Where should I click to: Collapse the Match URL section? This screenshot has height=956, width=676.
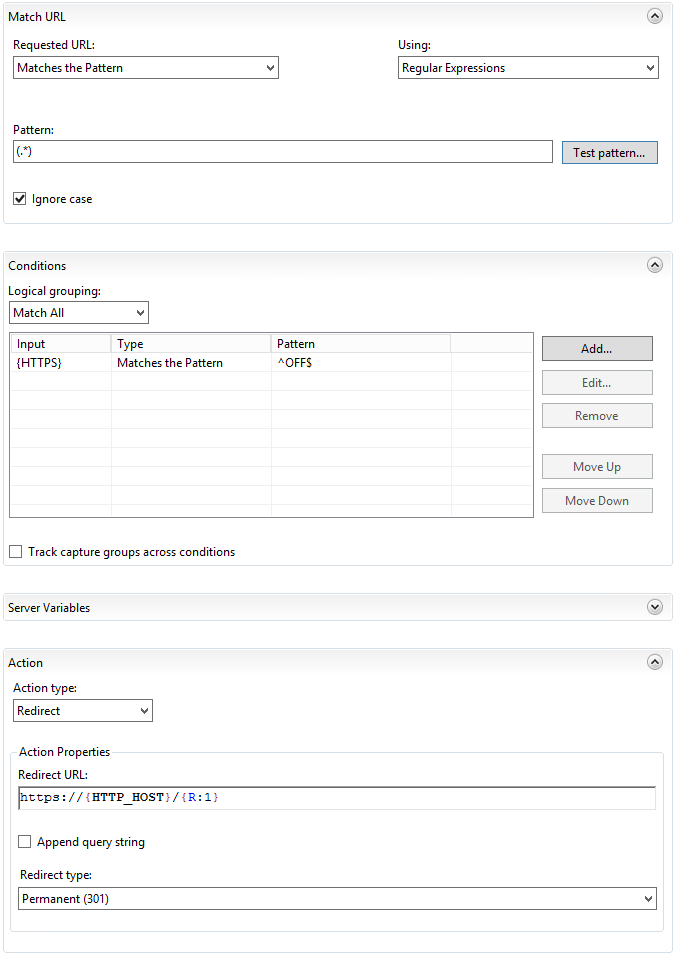[655, 16]
